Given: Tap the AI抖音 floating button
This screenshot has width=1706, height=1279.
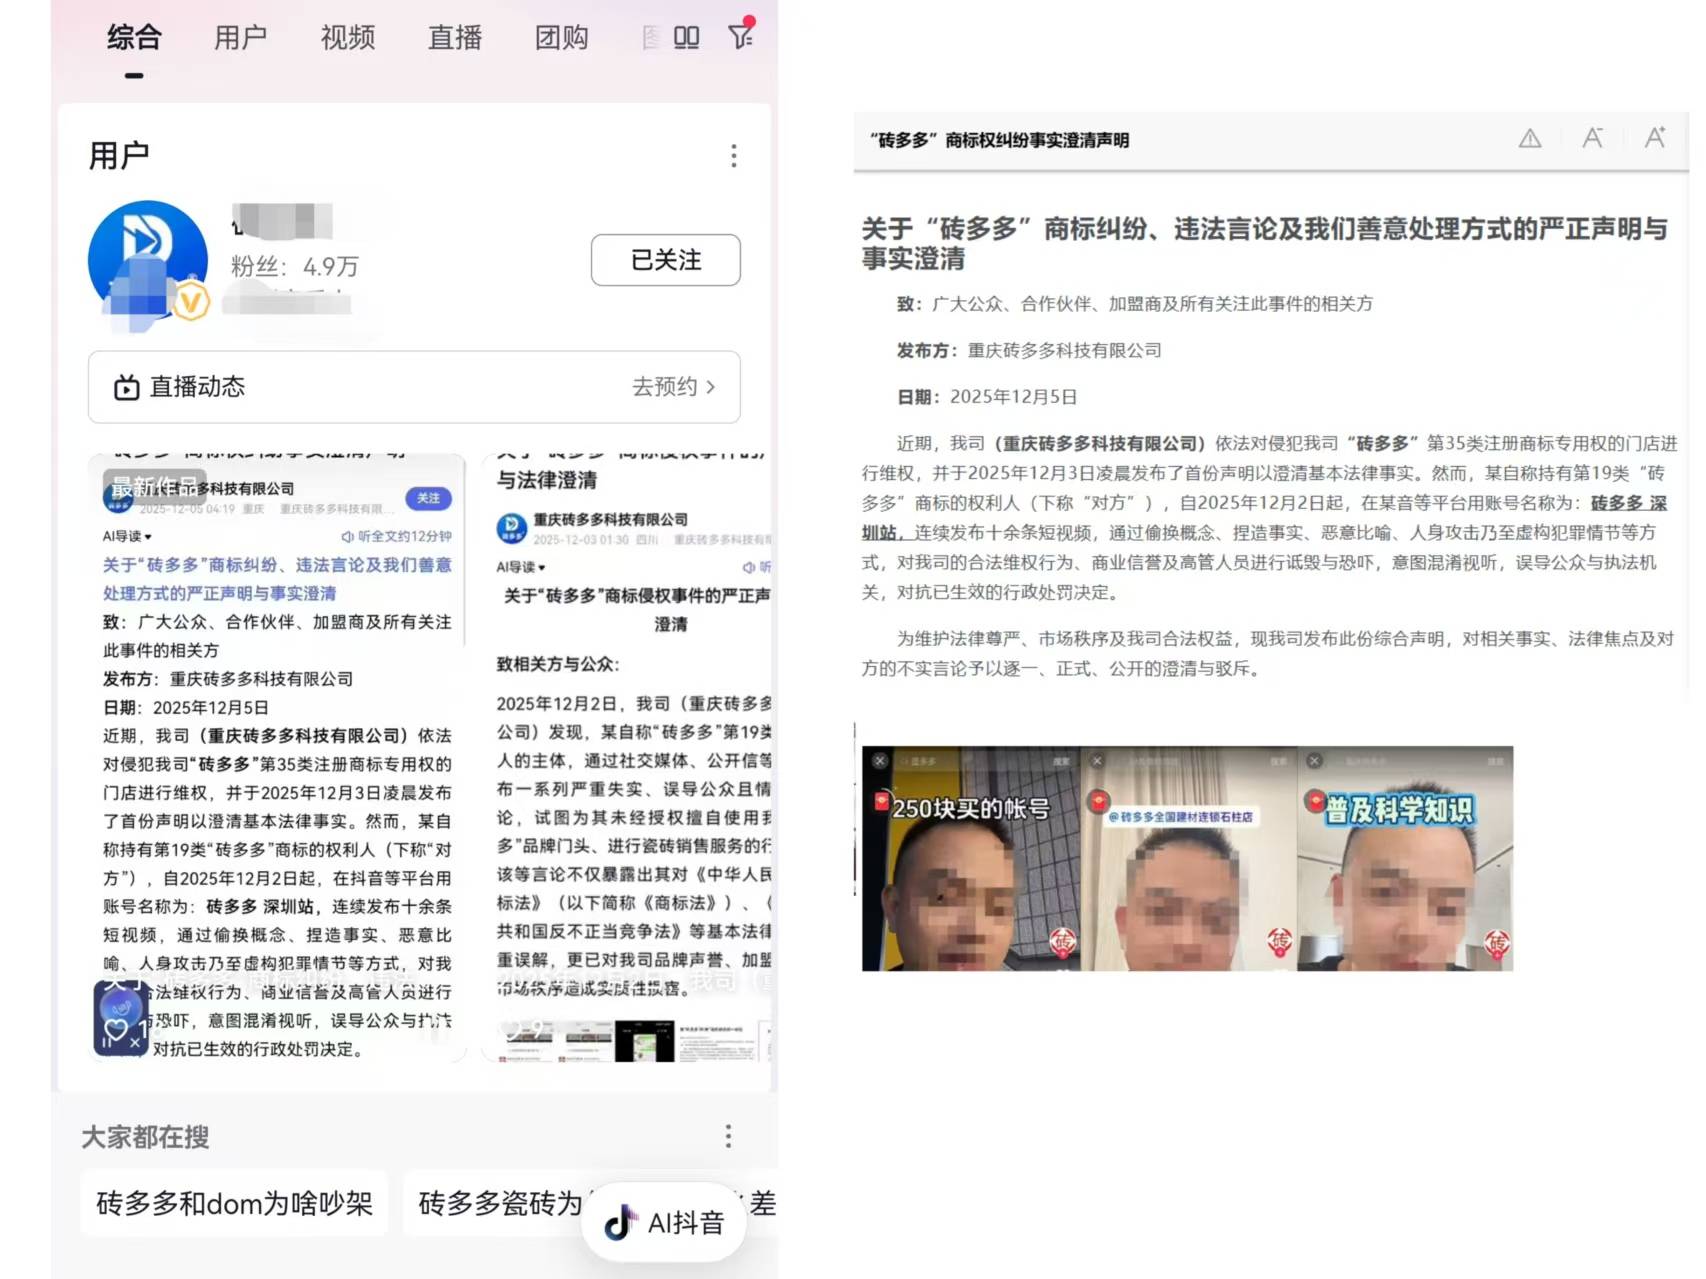Looking at the screenshot, I should (664, 1222).
